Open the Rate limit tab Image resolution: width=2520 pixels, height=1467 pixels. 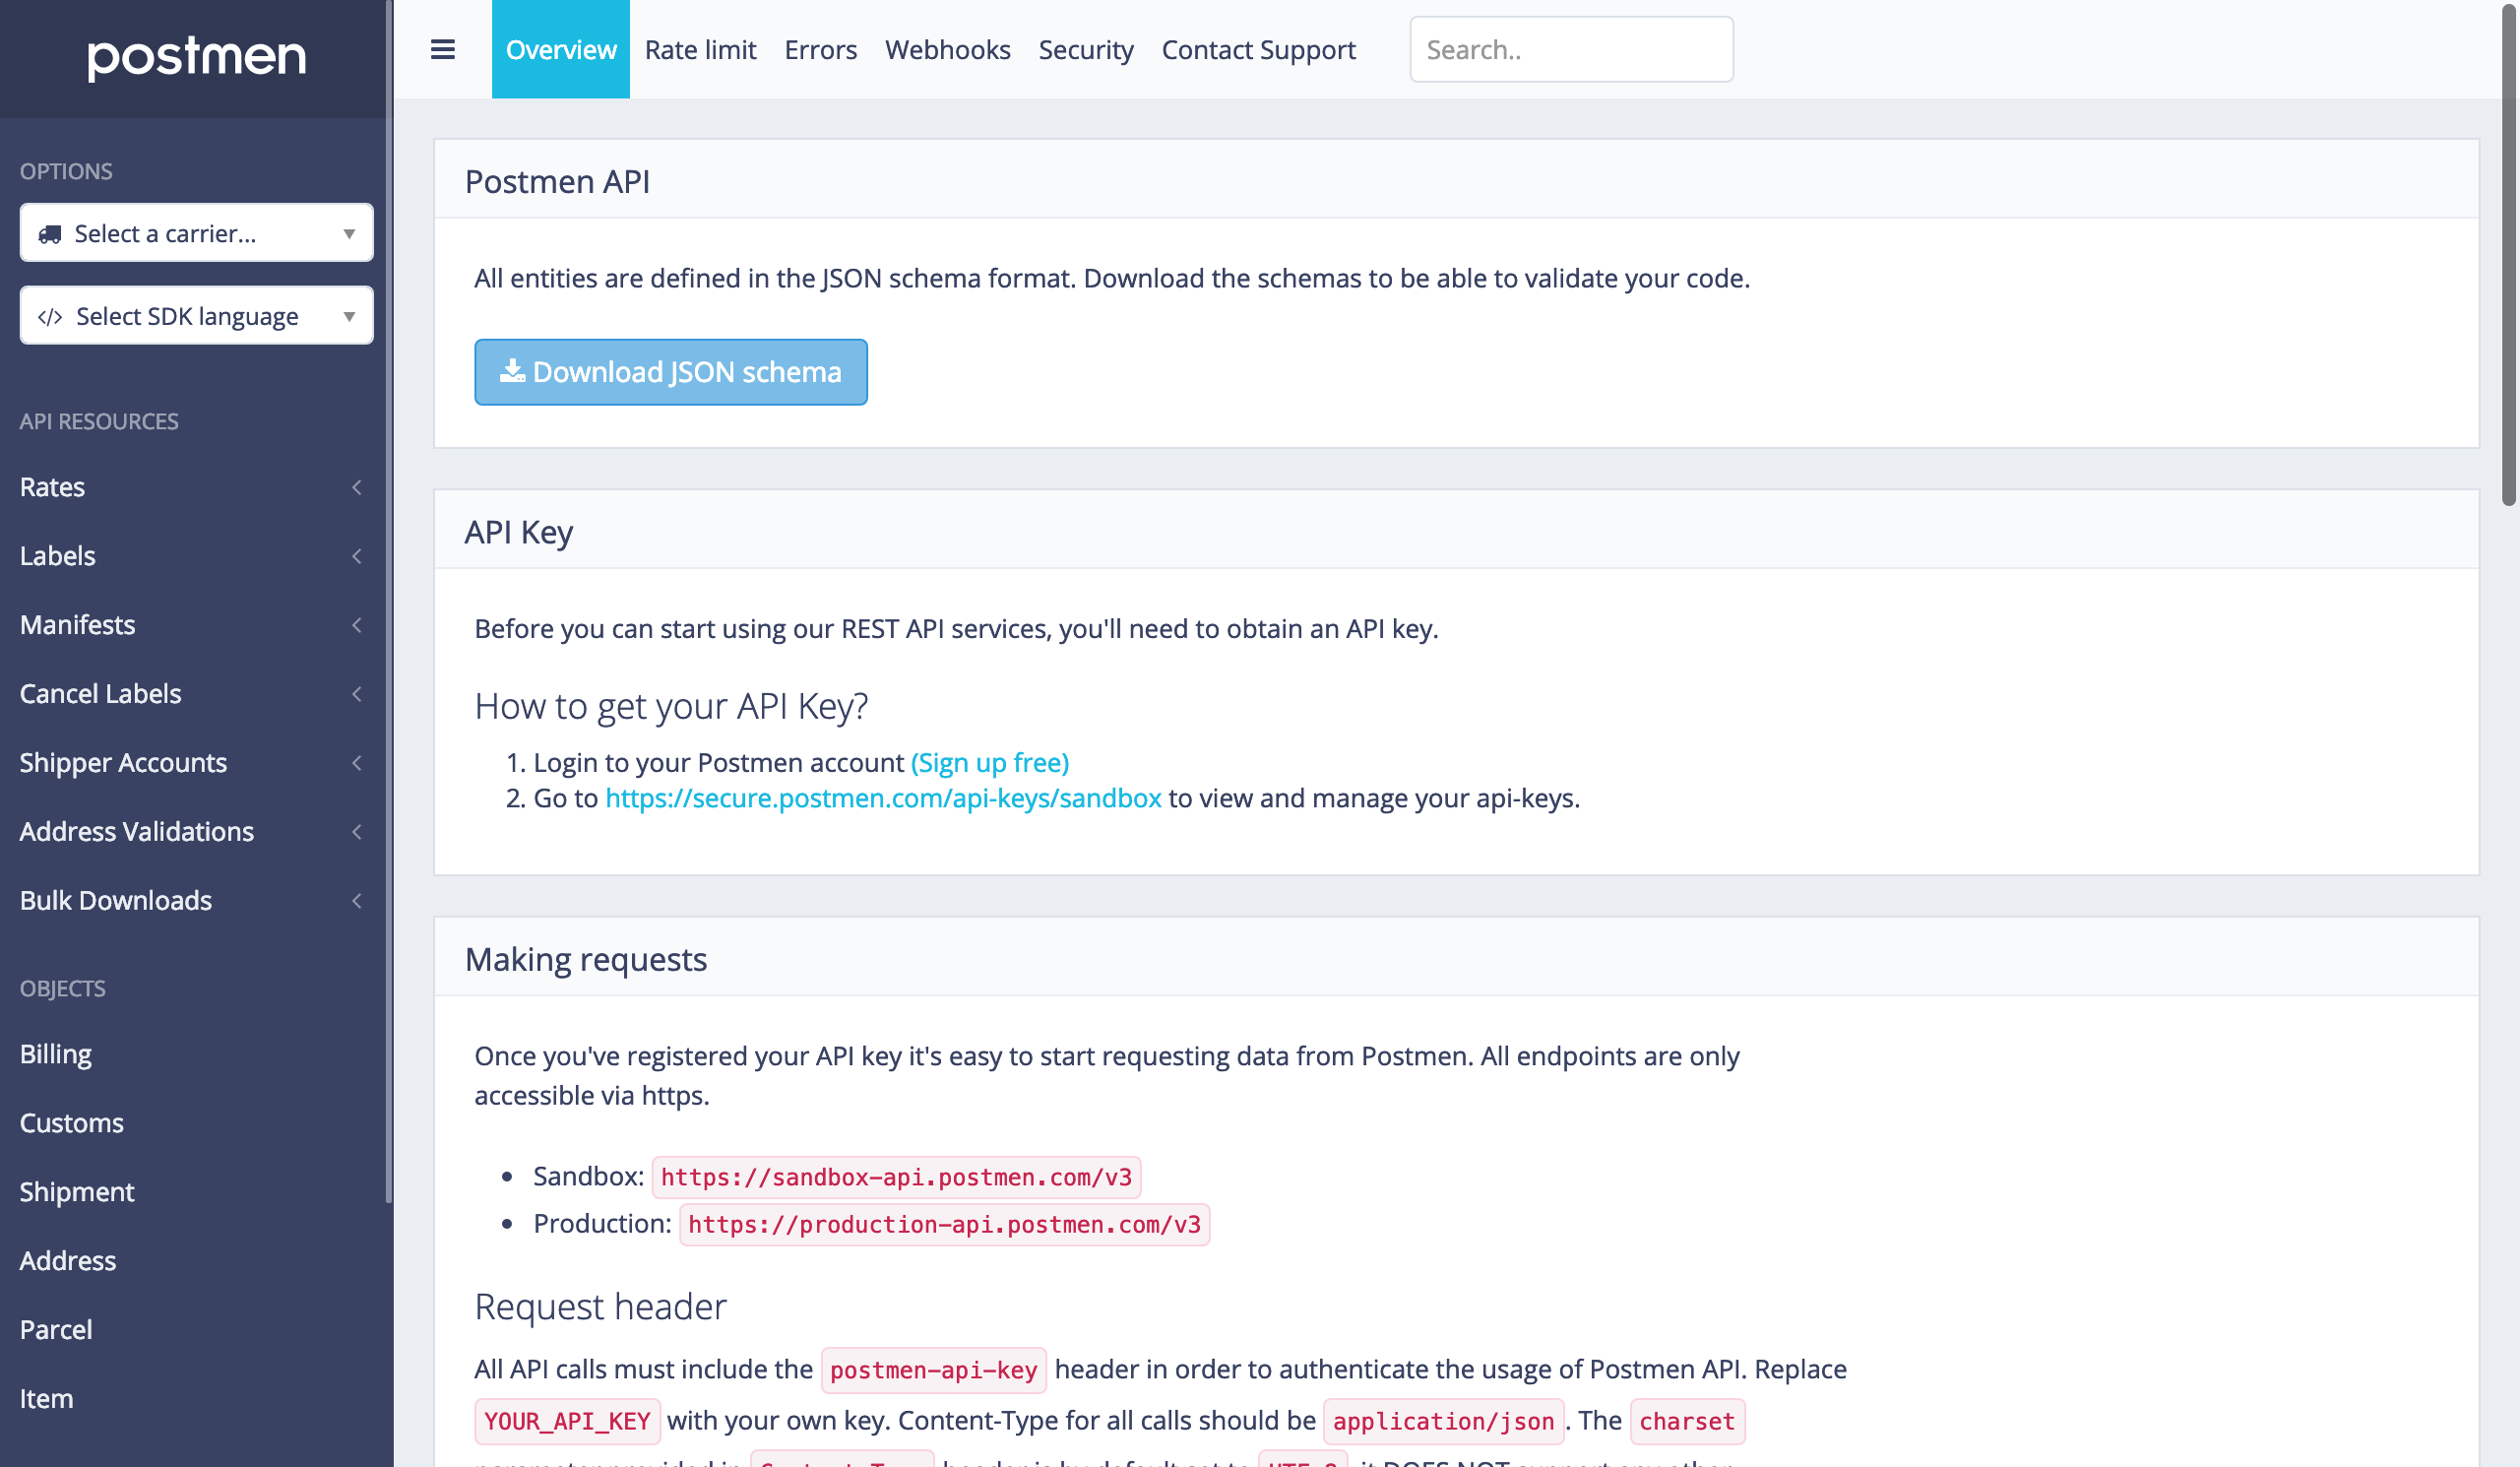[x=700, y=49]
